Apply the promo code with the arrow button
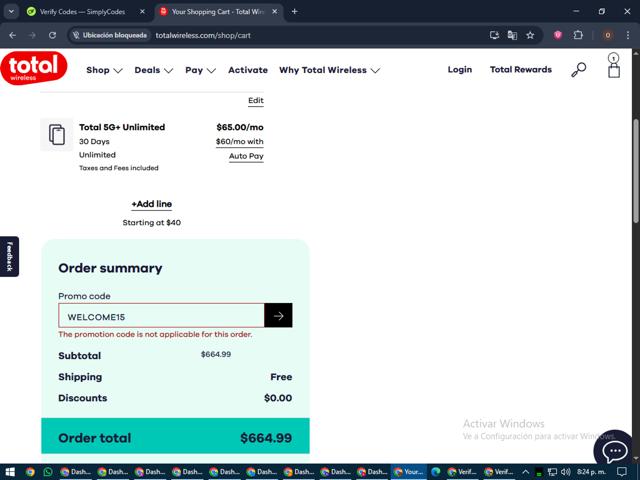Viewport: 640px width, 480px height. point(278,316)
